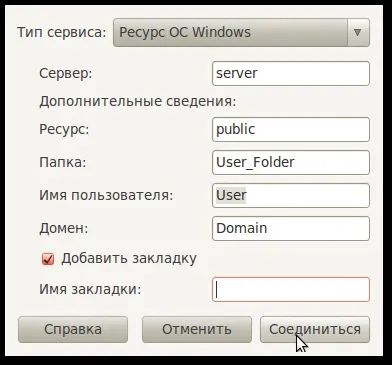Click the "Папка" field containing User_Folder

pyautogui.click(x=291, y=162)
